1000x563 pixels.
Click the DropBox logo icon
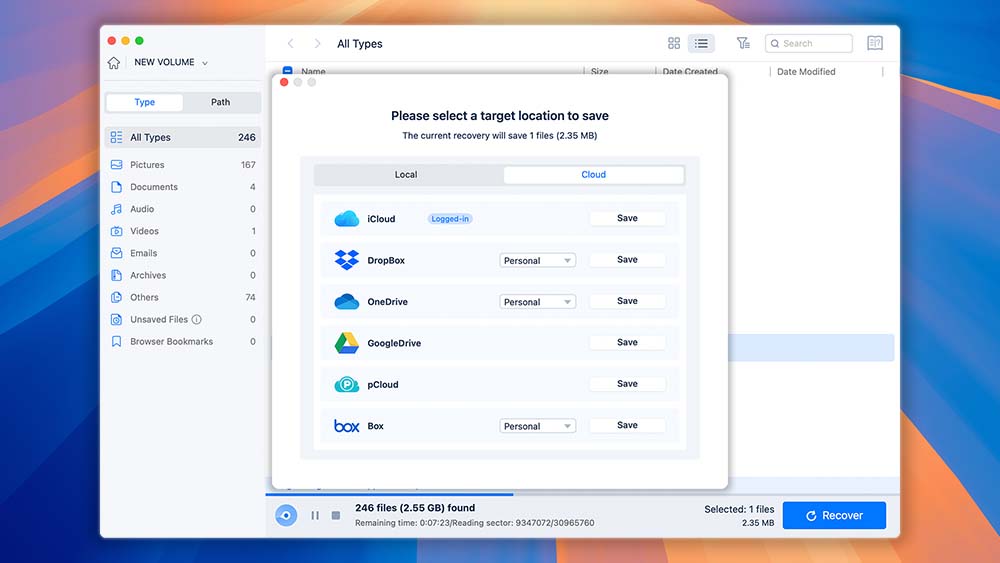tap(346, 260)
